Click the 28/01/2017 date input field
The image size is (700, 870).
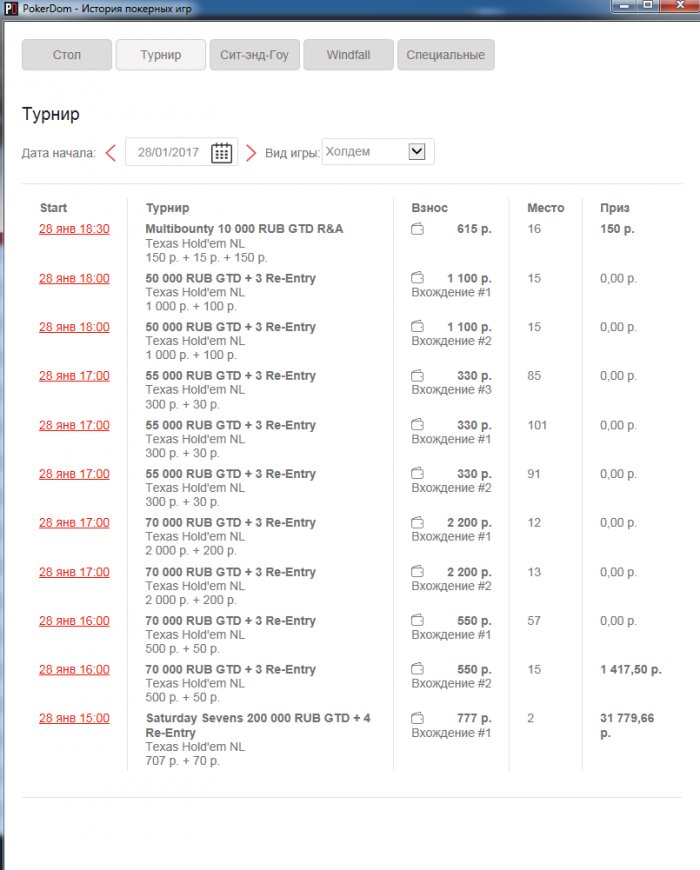tap(168, 153)
